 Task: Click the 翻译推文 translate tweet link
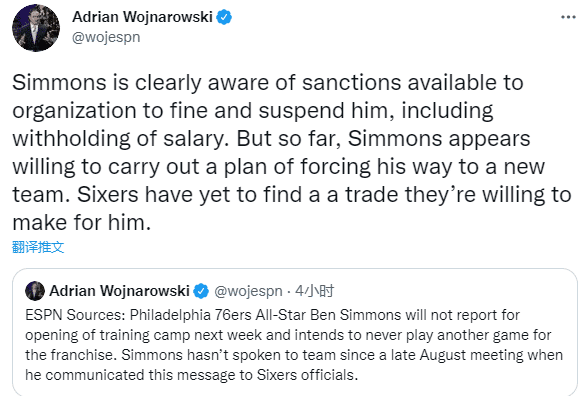38,247
